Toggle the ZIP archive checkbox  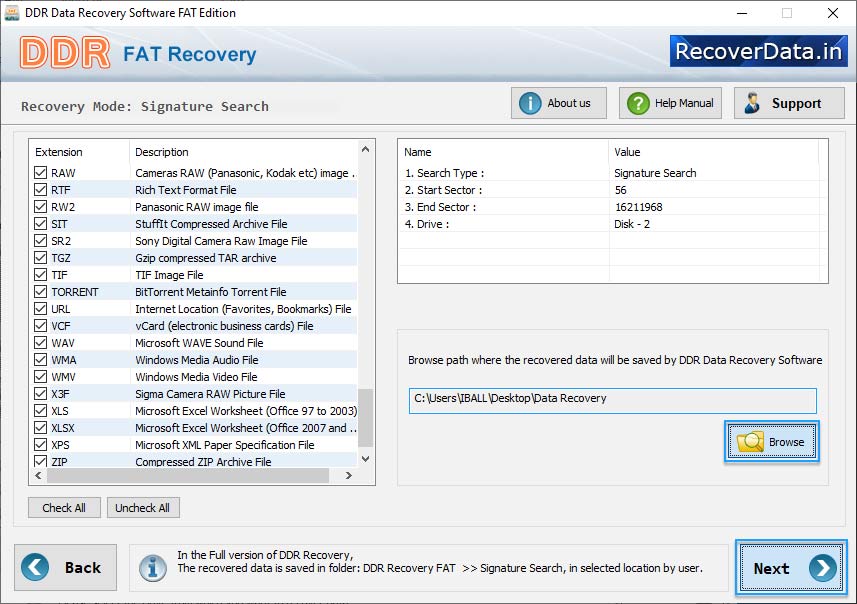coord(40,461)
